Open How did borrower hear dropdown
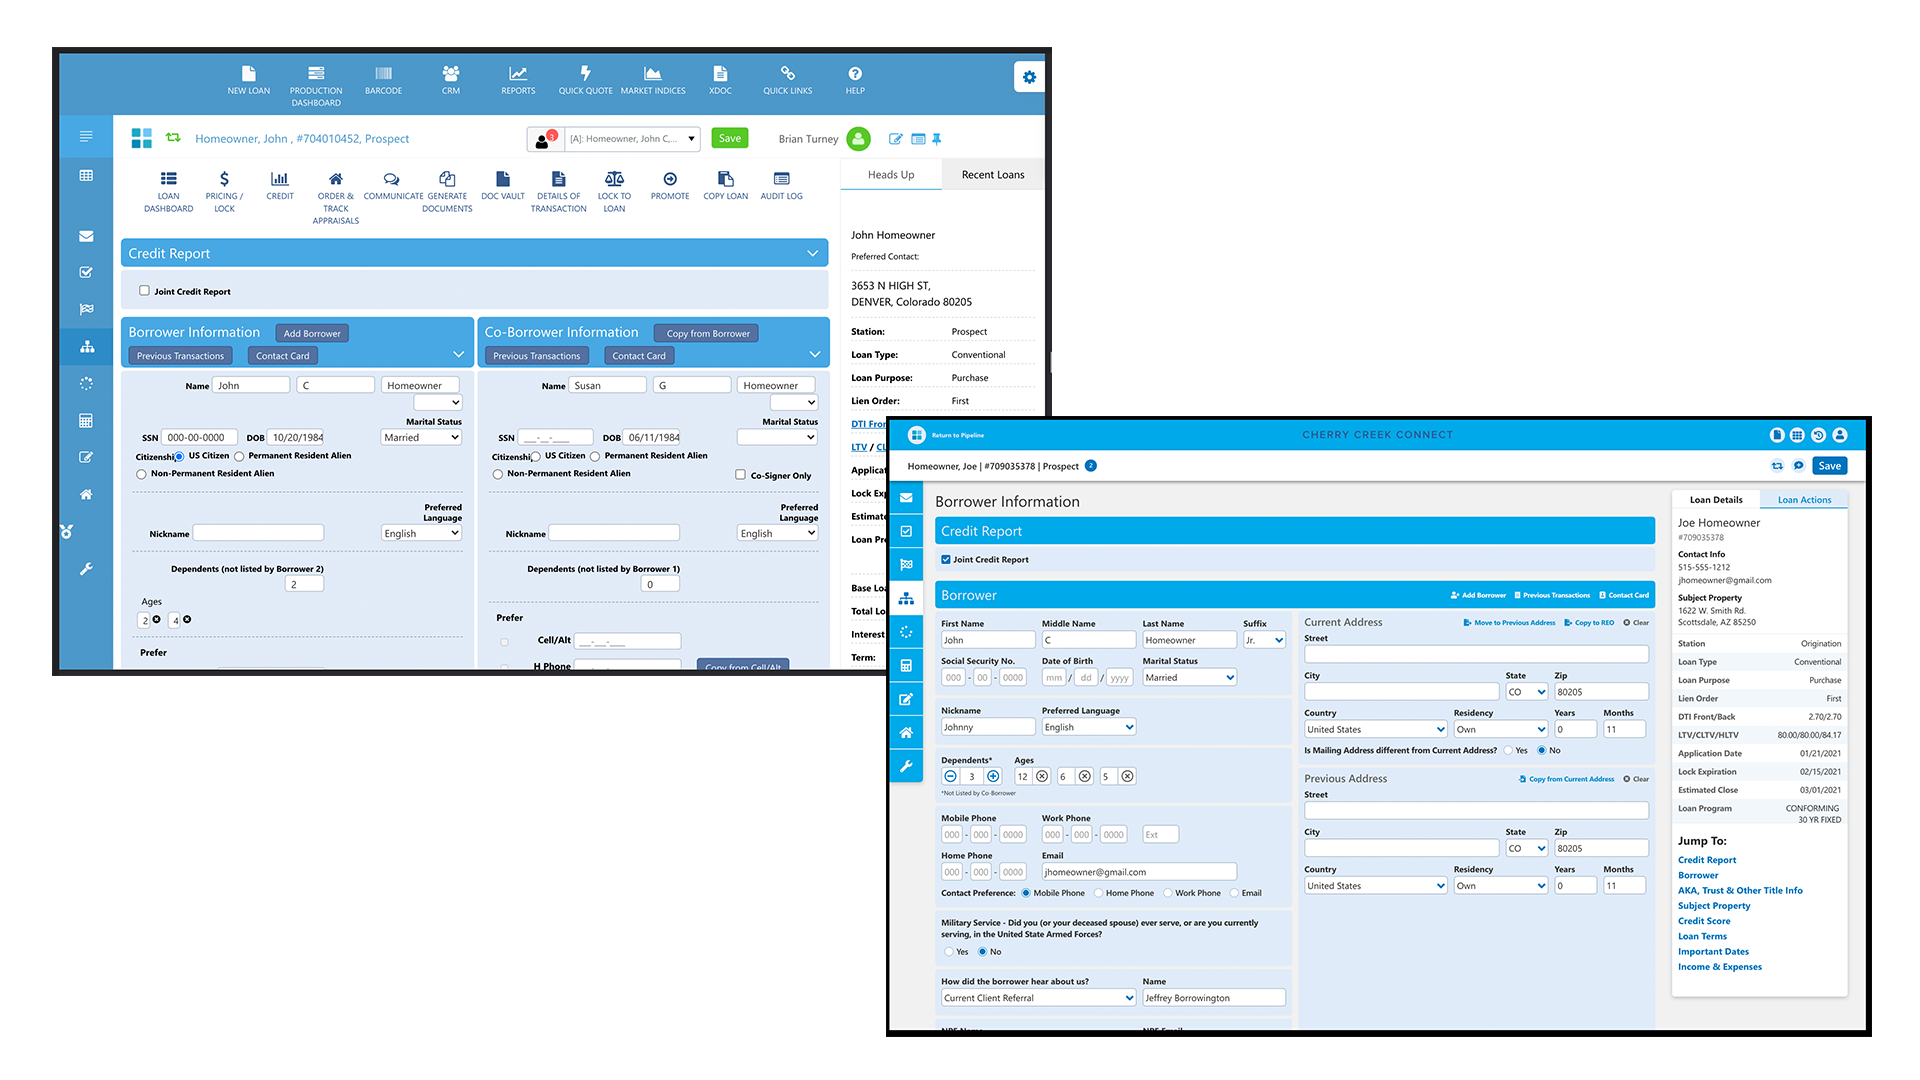1920x1080 pixels. coord(1039,998)
